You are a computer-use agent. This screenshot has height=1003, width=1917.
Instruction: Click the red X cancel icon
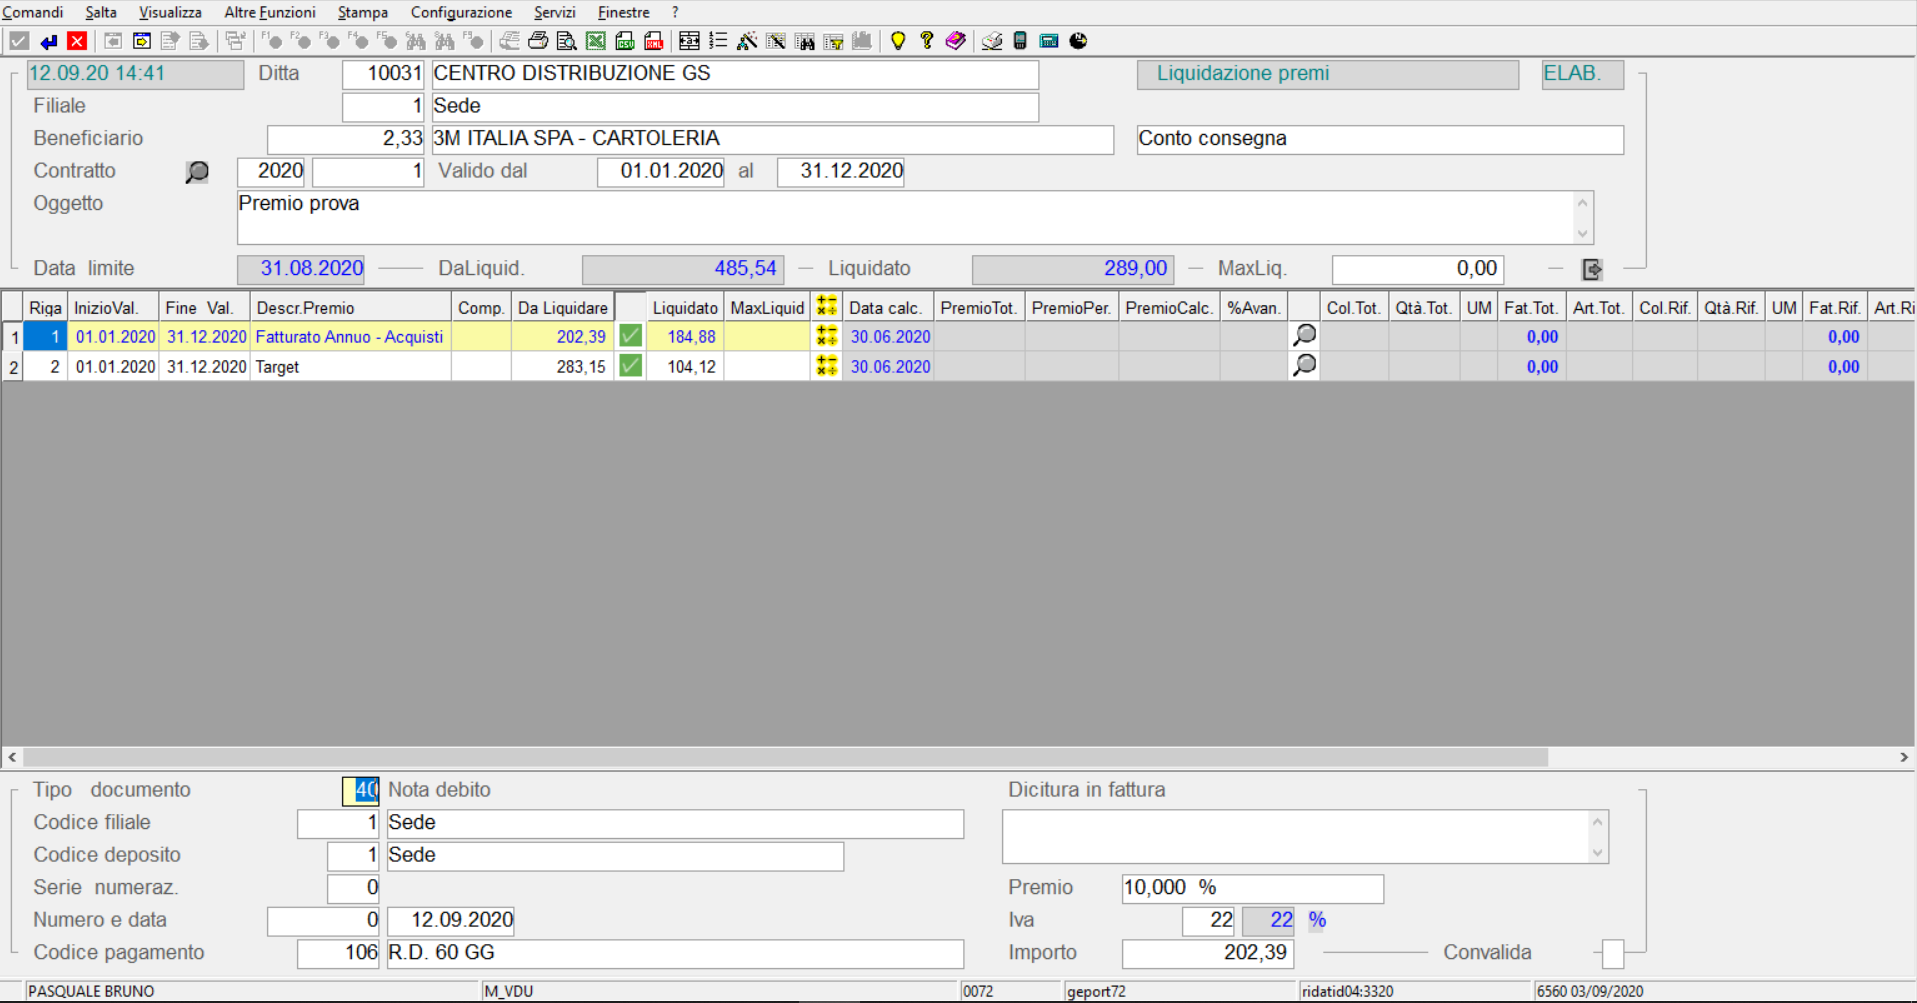click(x=77, y=41)
